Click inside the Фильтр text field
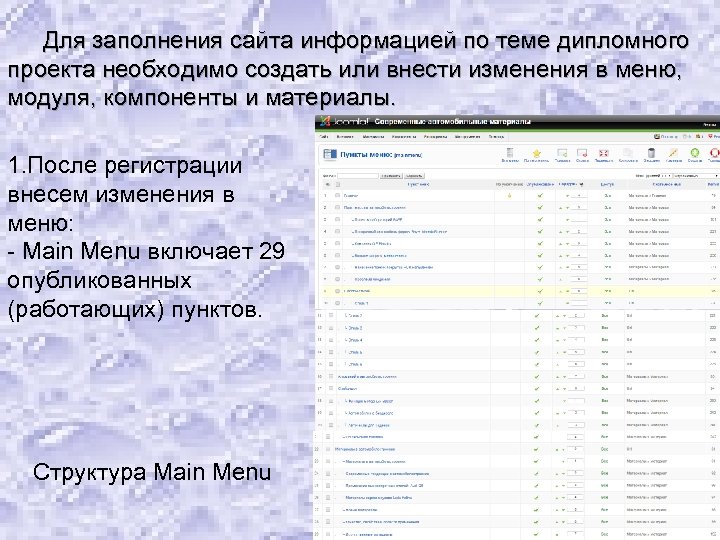The height and width of the screenshot is (540, 720). [x=358, y=176]
